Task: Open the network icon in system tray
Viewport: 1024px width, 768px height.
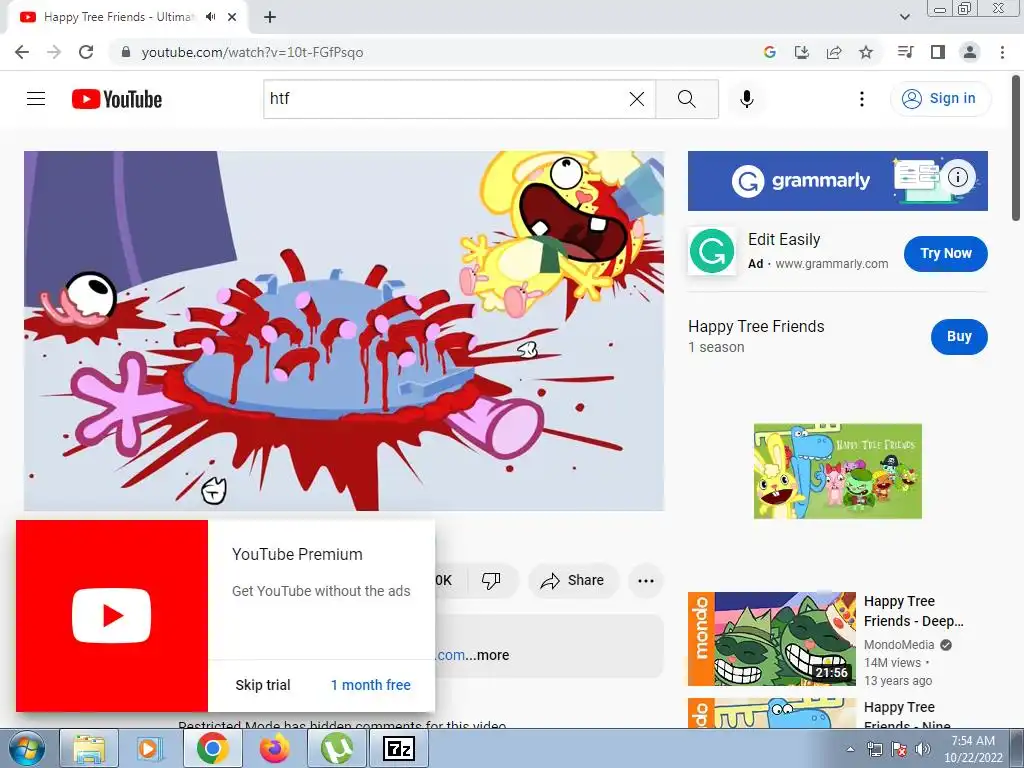Action: coord(874,749)
